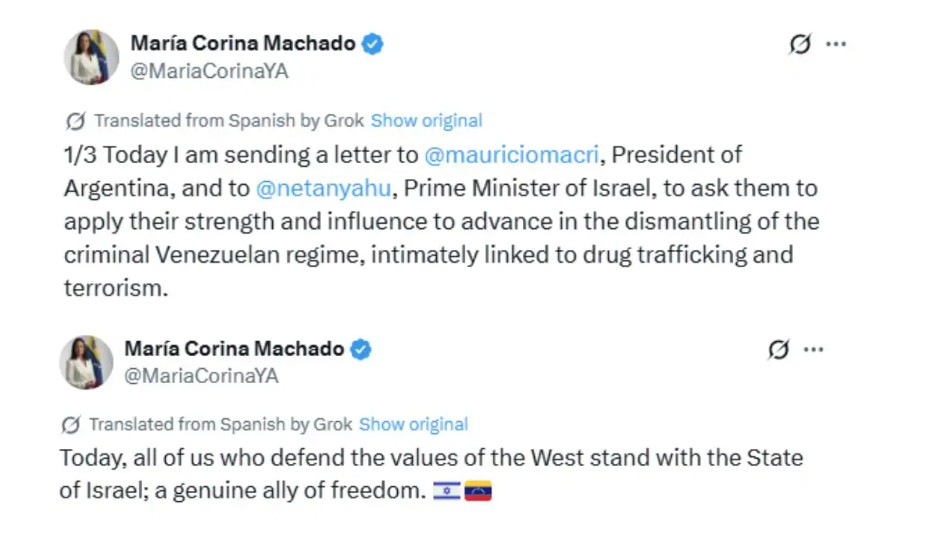
Task: Click the translation icon on the letter tweet
Action: 75,121
